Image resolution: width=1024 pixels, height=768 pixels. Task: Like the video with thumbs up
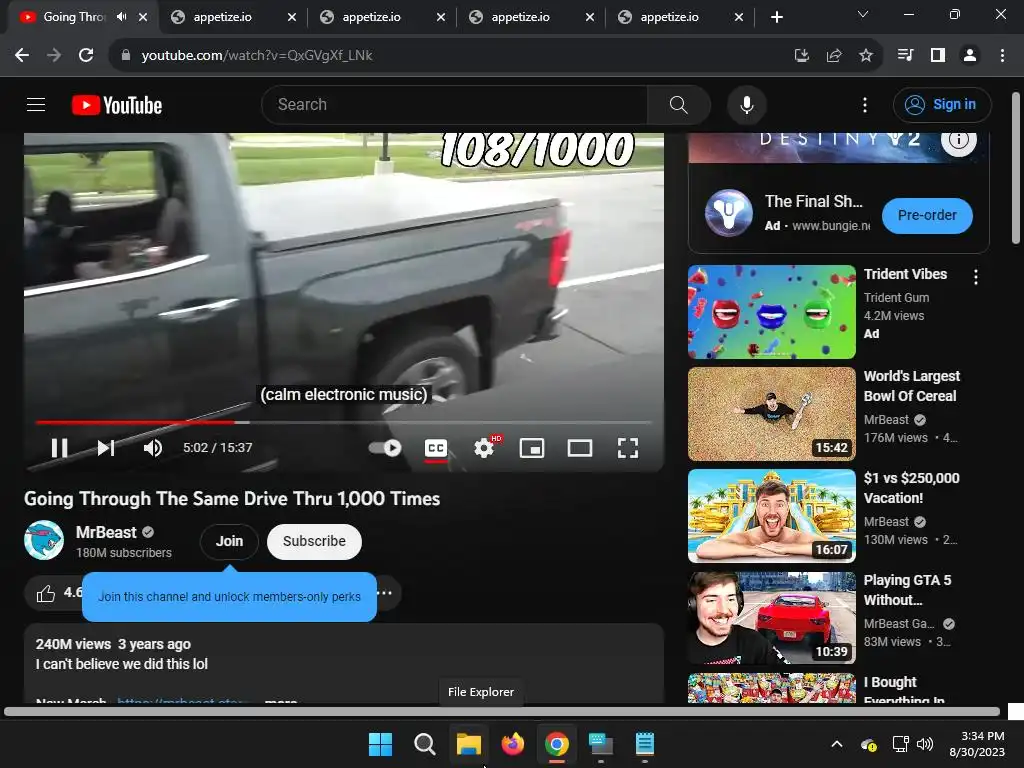pos(46,593)
